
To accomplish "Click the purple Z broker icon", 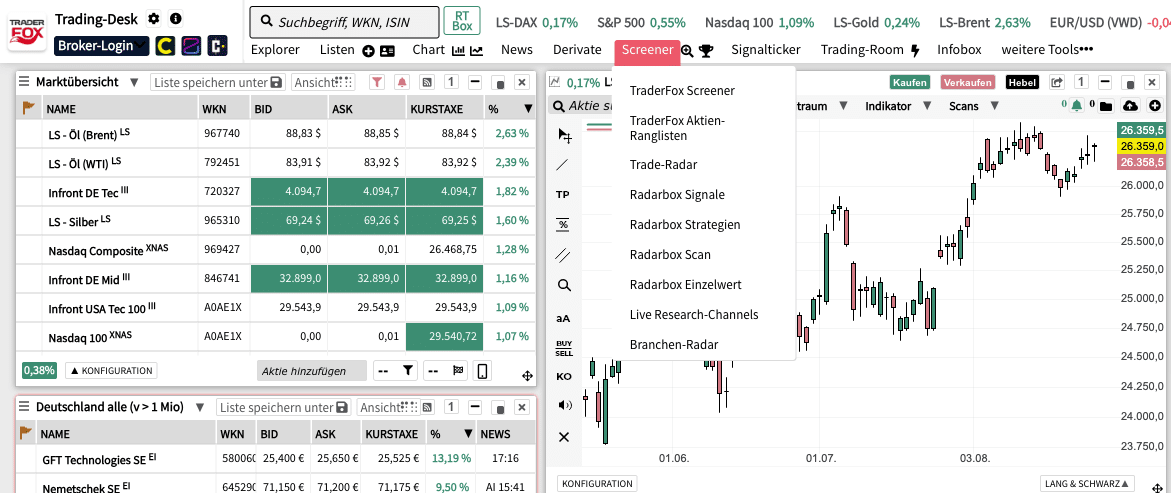I will tap(191, 46).
